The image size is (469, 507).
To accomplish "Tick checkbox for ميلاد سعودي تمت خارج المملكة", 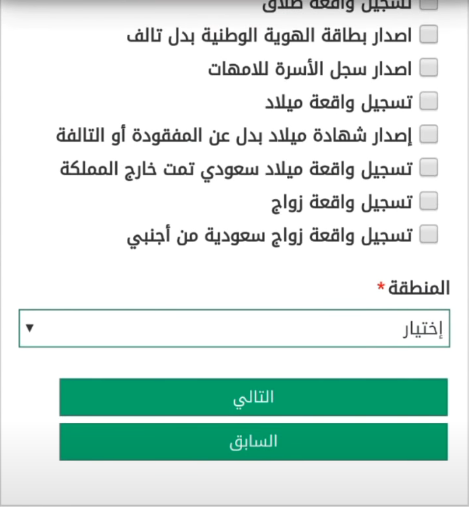I will [429, 168].
